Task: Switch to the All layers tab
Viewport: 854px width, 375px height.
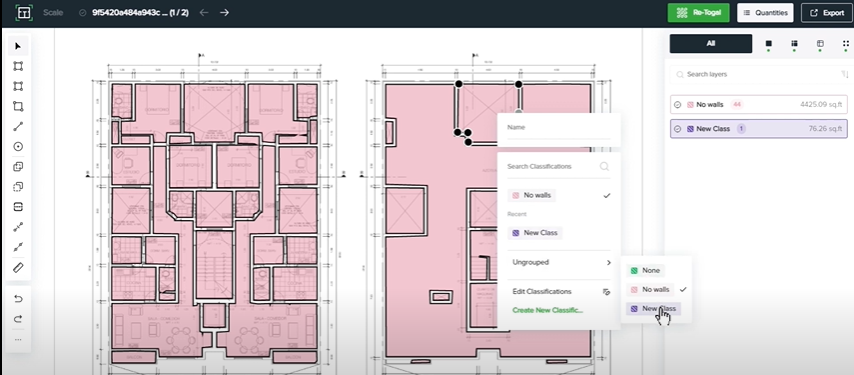Action: point(711,44)
